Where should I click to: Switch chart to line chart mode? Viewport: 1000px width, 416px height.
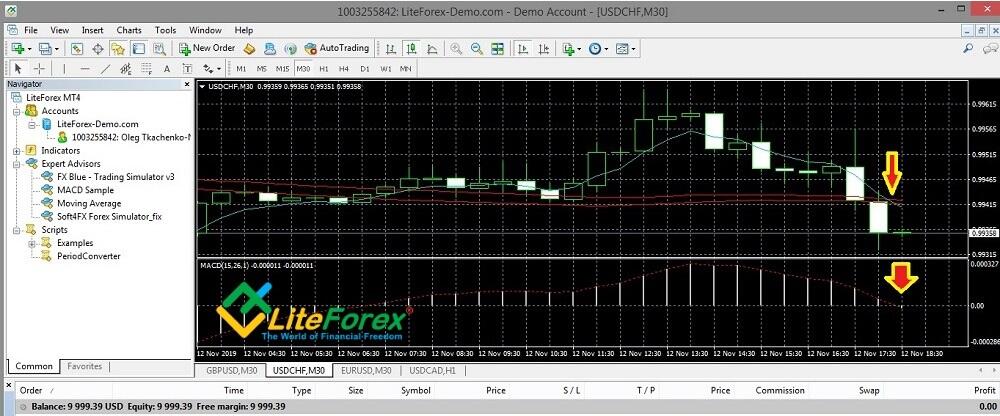pyautogui.click(x=432, y=48)
